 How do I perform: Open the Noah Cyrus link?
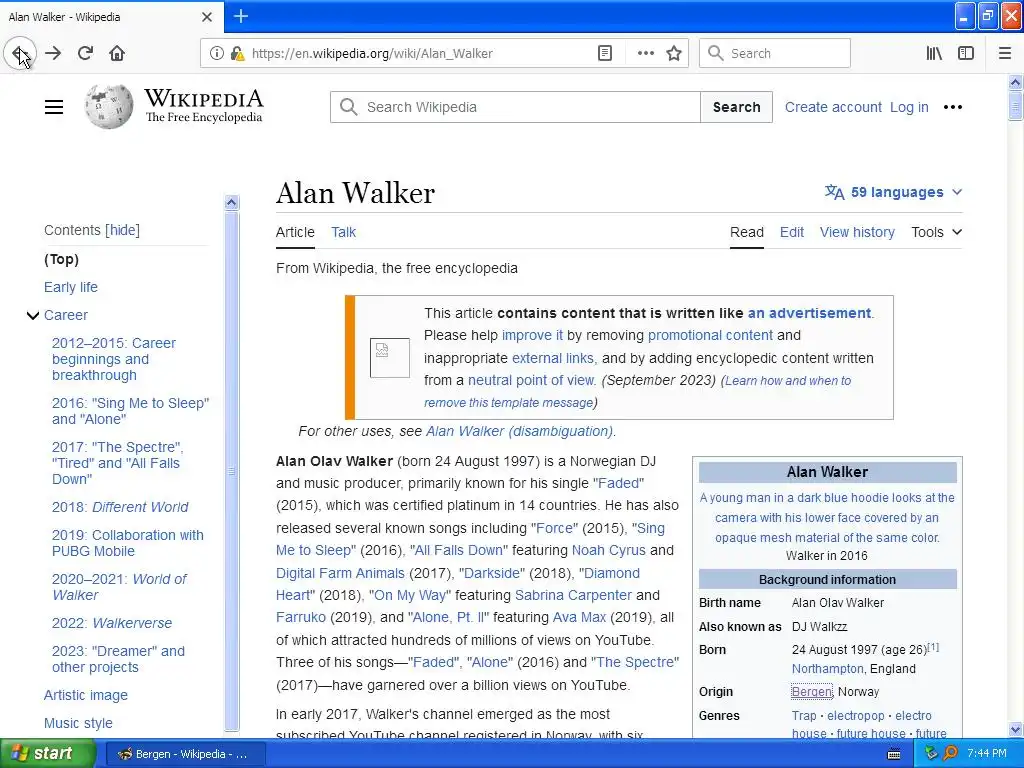coord(609,551)
